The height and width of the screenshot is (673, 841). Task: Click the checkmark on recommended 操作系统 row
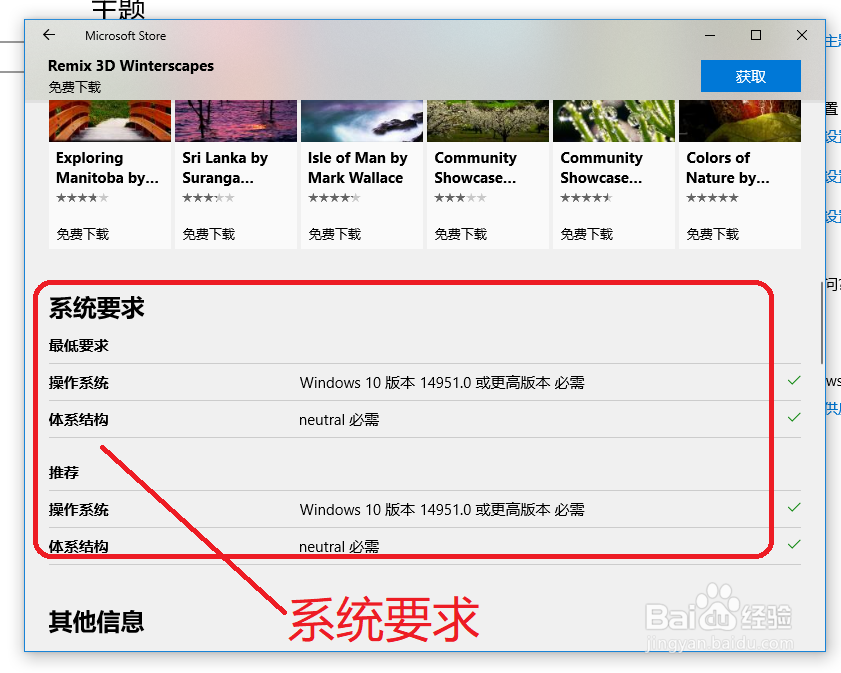pyautogui.click(x=794, y=507)
